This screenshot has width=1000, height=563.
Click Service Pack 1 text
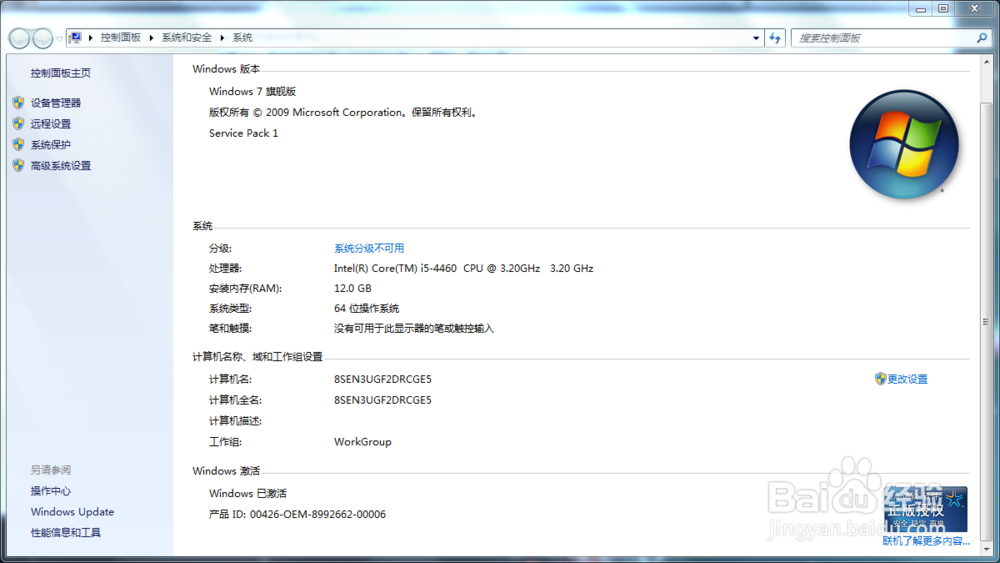[x=244, y=133]
